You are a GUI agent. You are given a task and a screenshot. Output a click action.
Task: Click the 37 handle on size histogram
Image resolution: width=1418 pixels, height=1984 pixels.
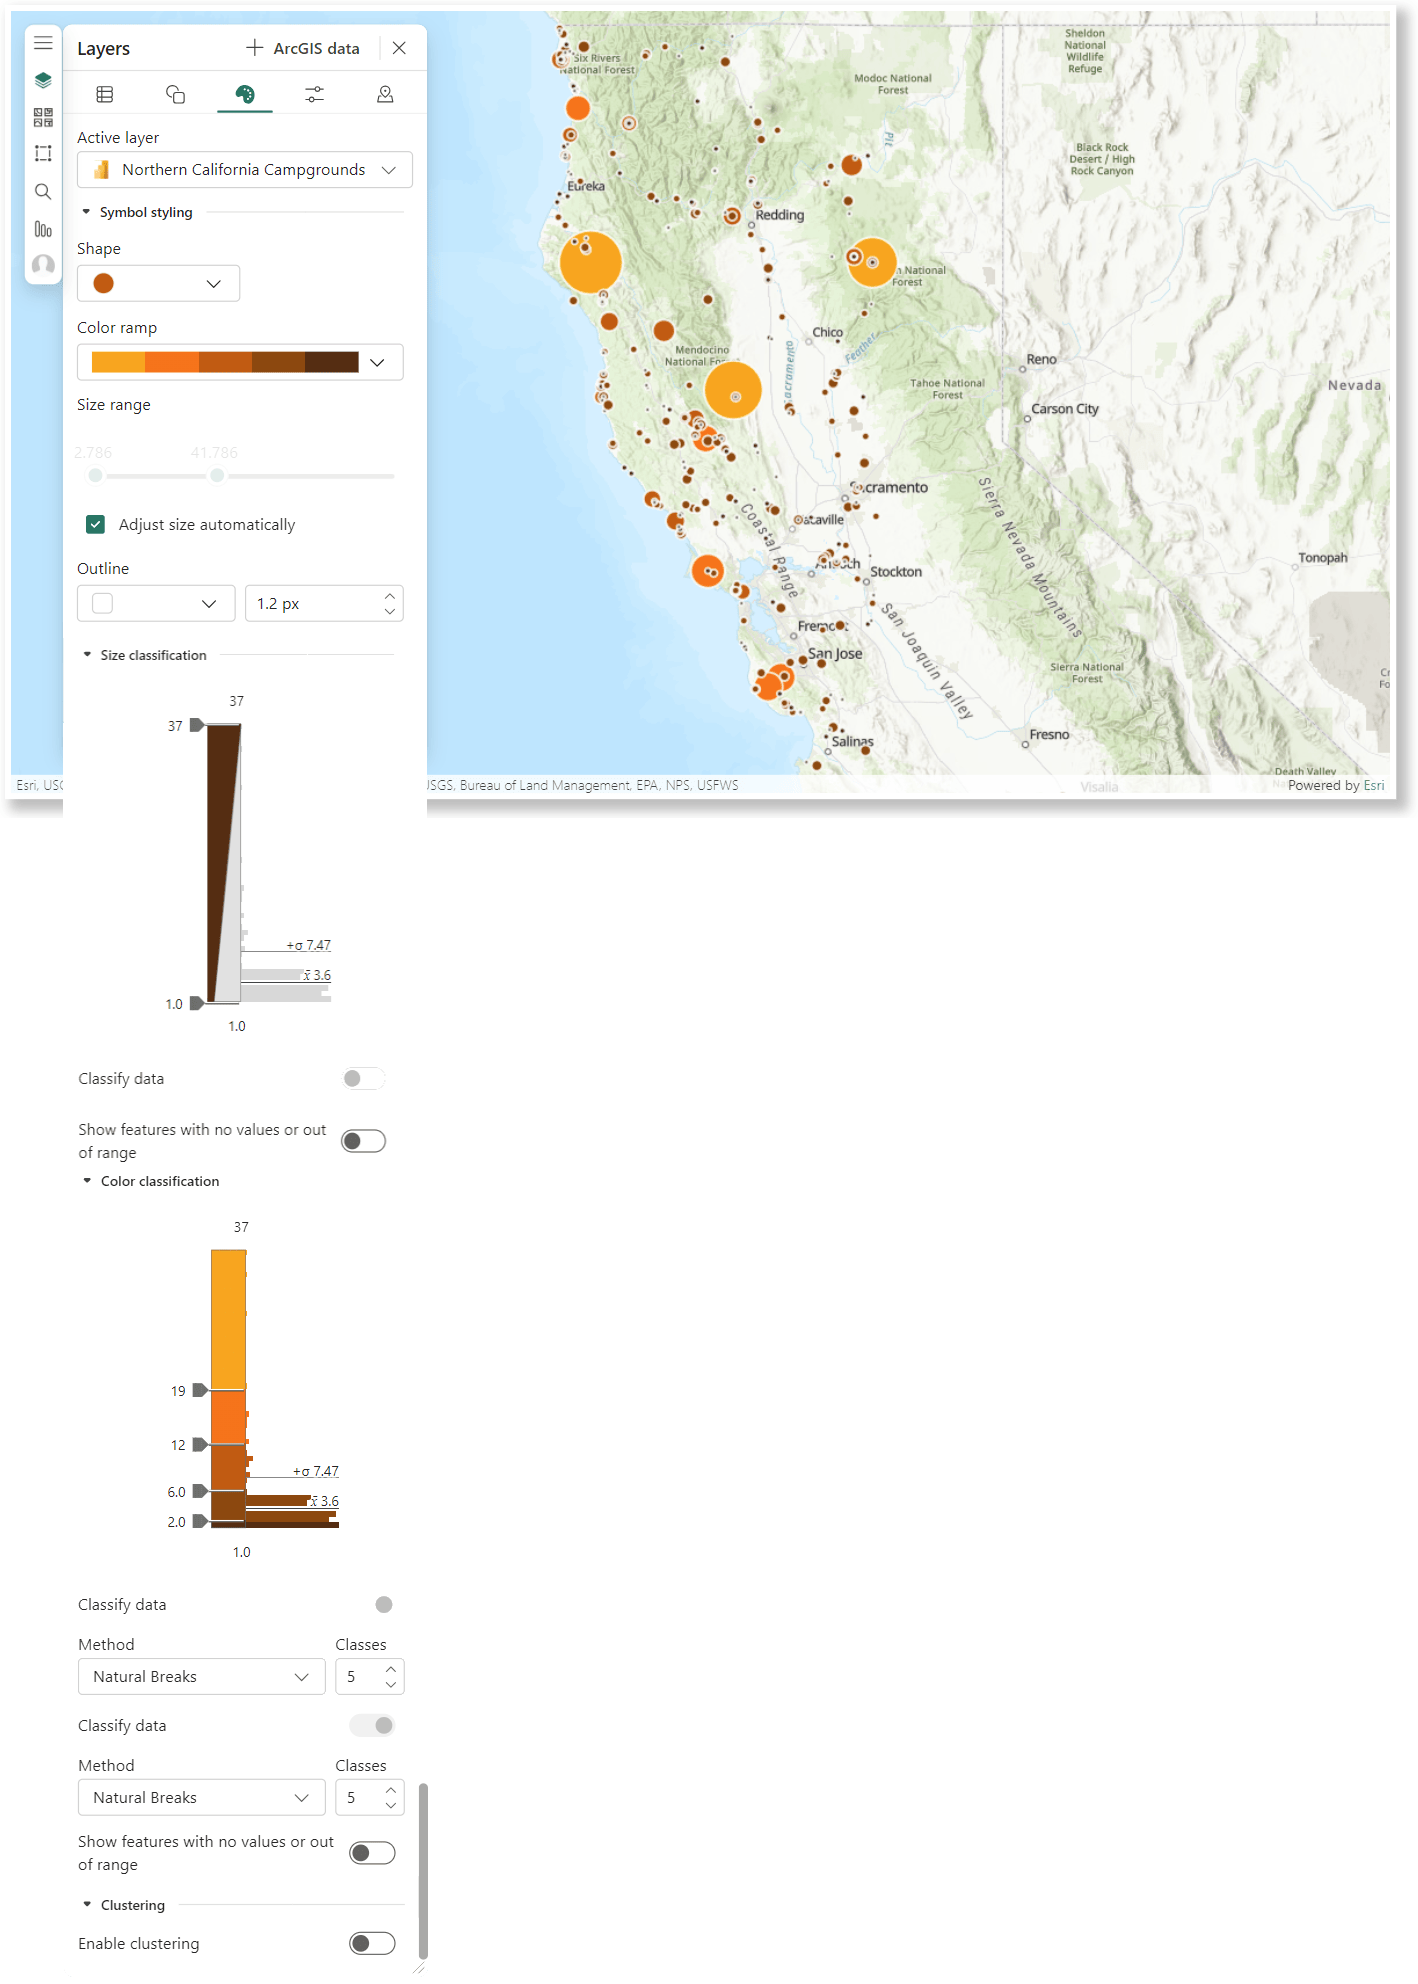[x=197, y=725]
